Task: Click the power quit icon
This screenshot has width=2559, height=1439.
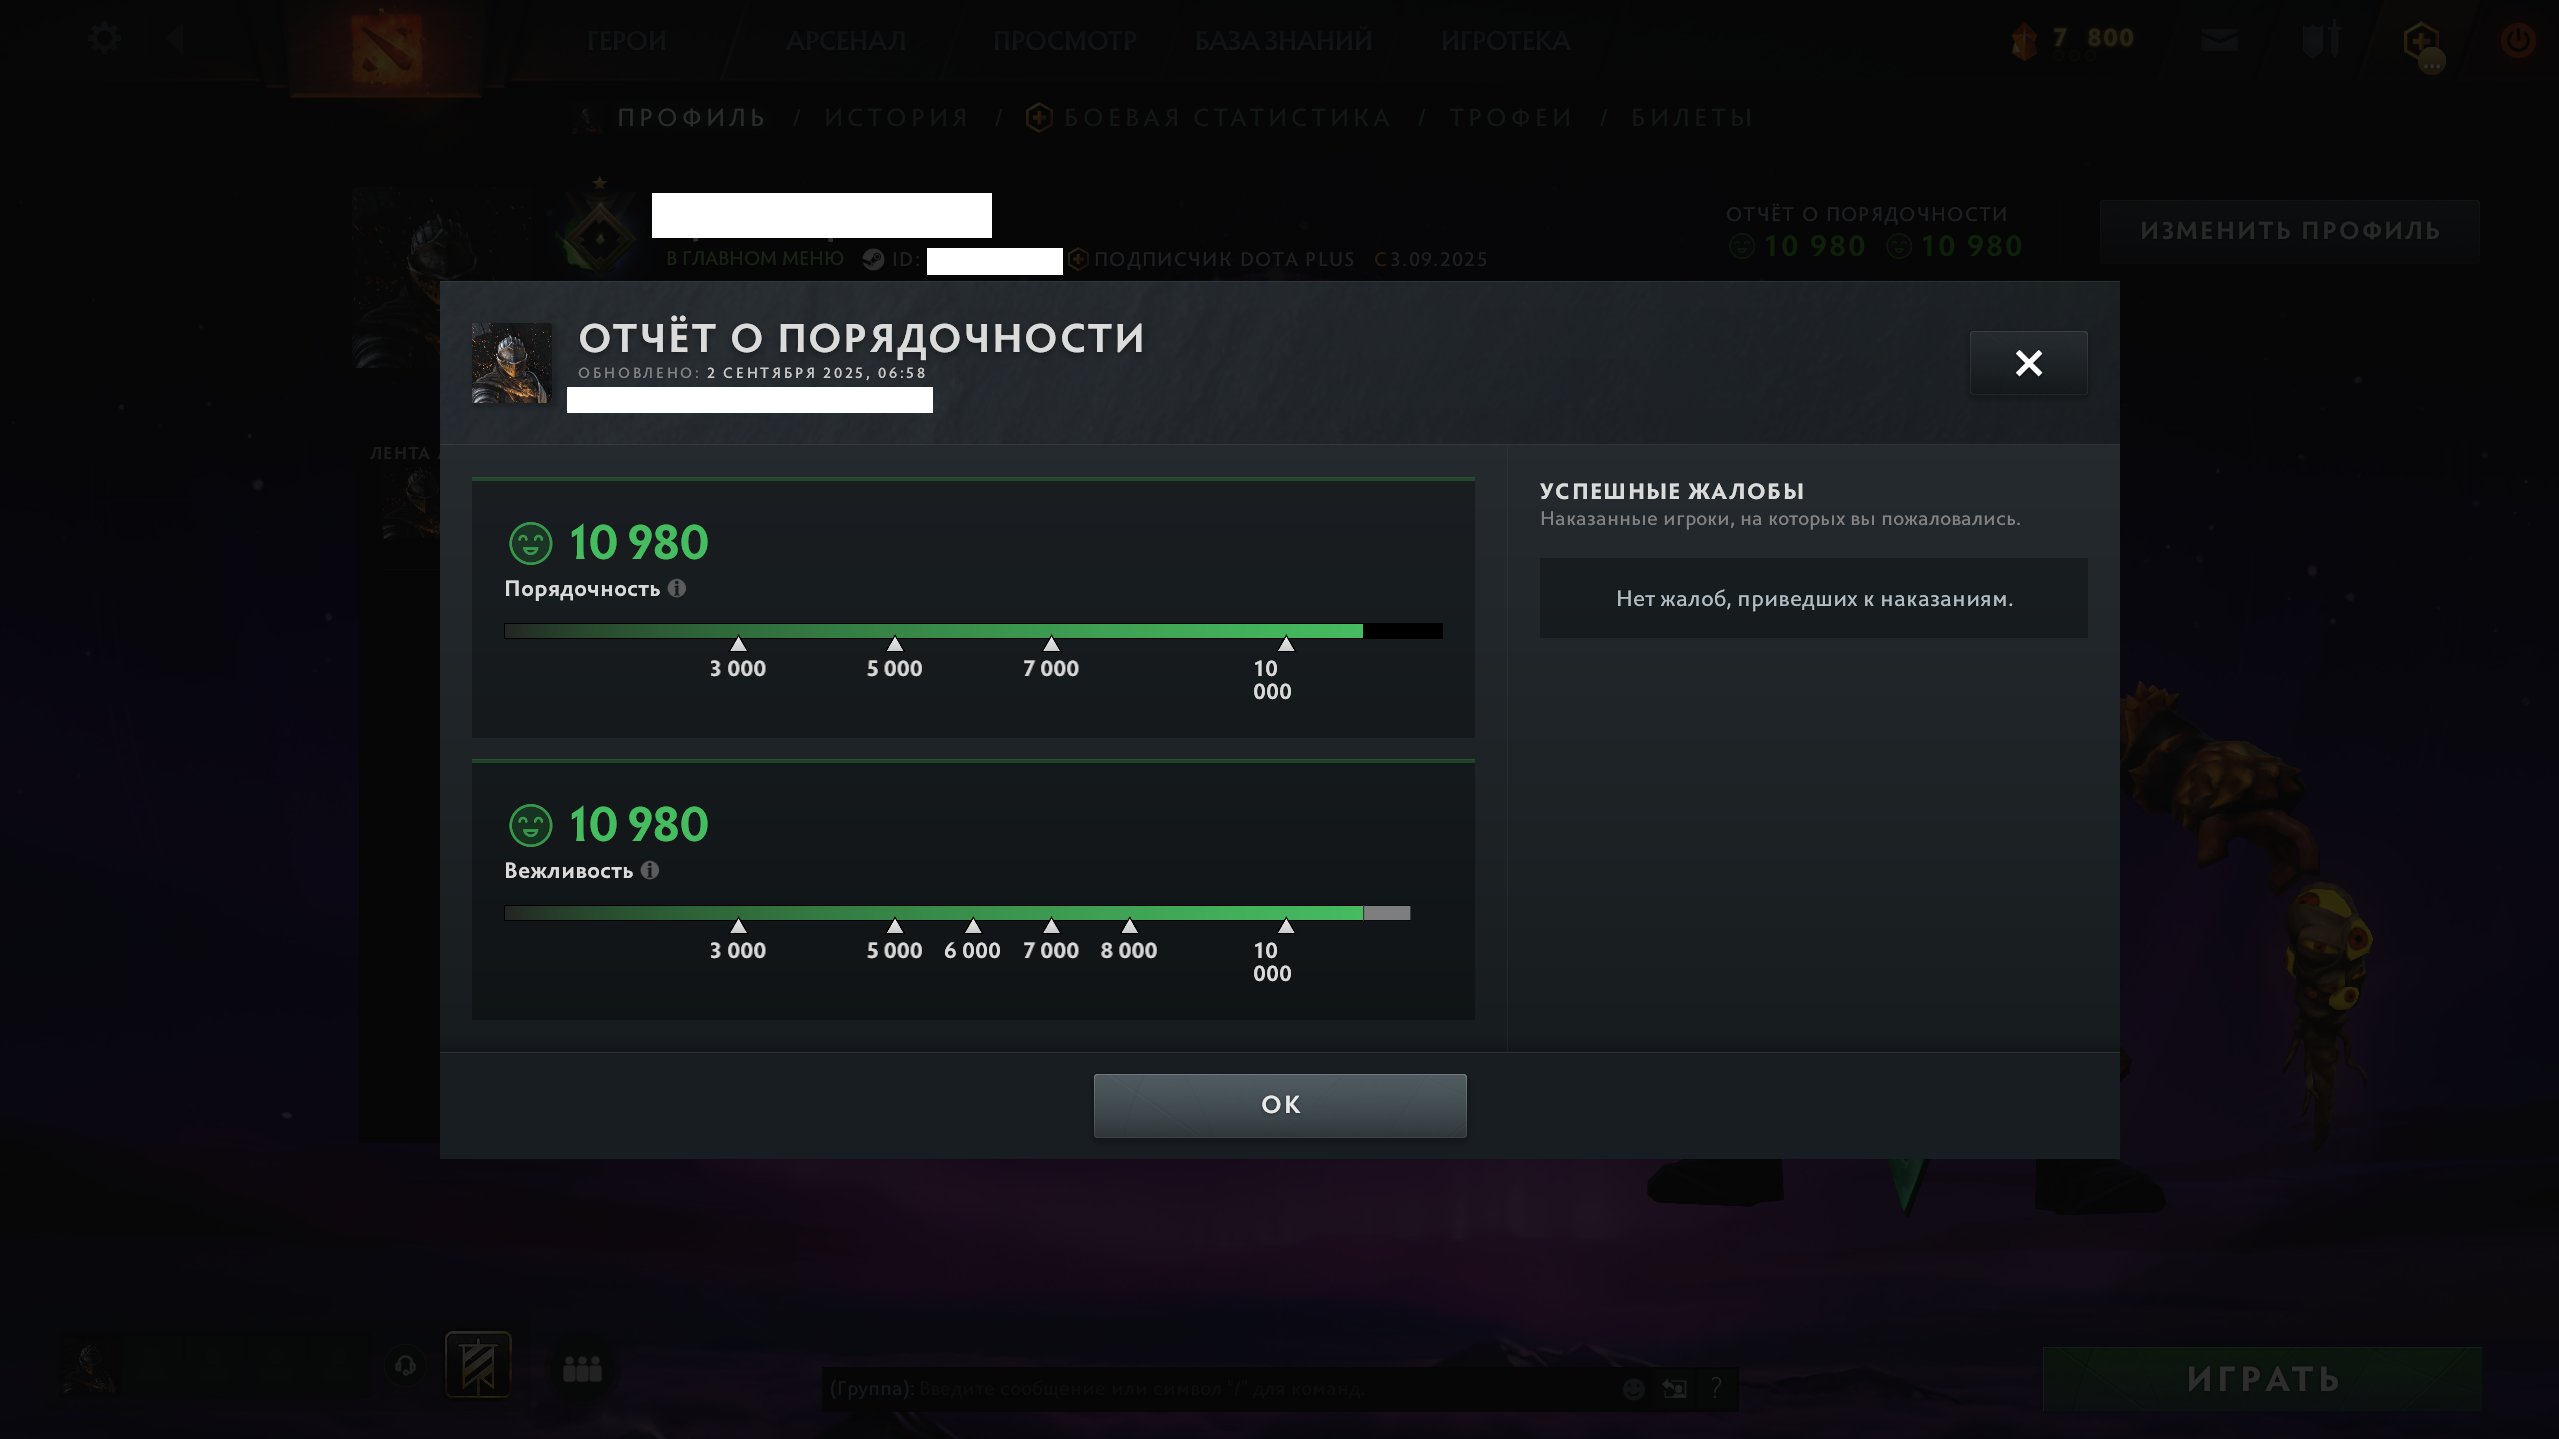Action: [2517, 41]
